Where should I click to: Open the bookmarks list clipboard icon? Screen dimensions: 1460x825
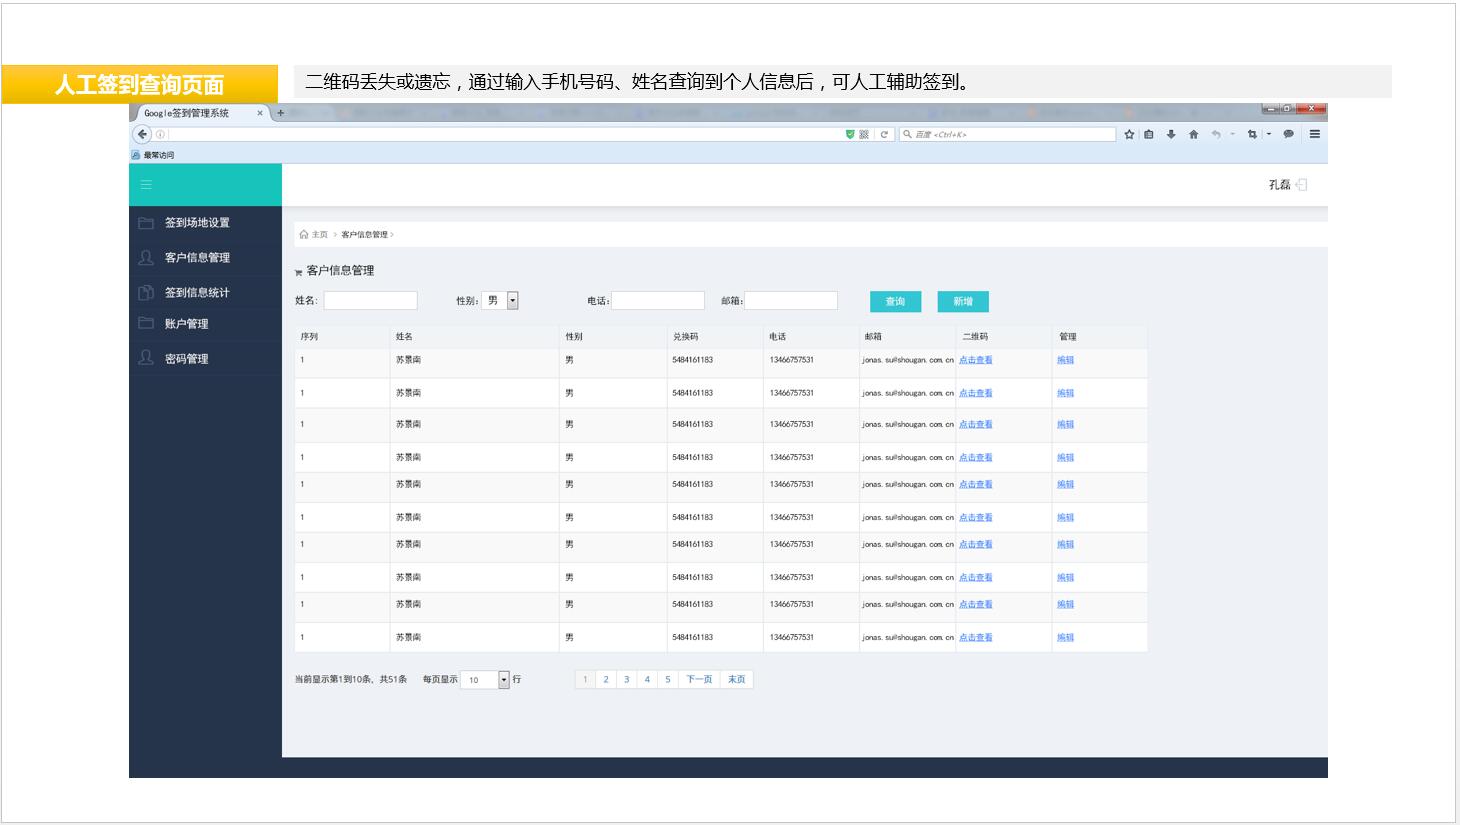(1149, 134)
